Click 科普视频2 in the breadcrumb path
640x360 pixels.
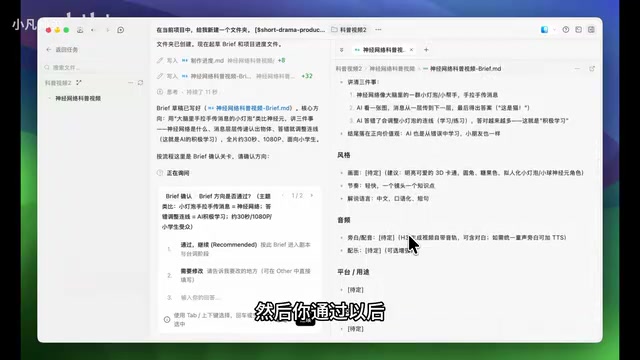click(349, 69)
